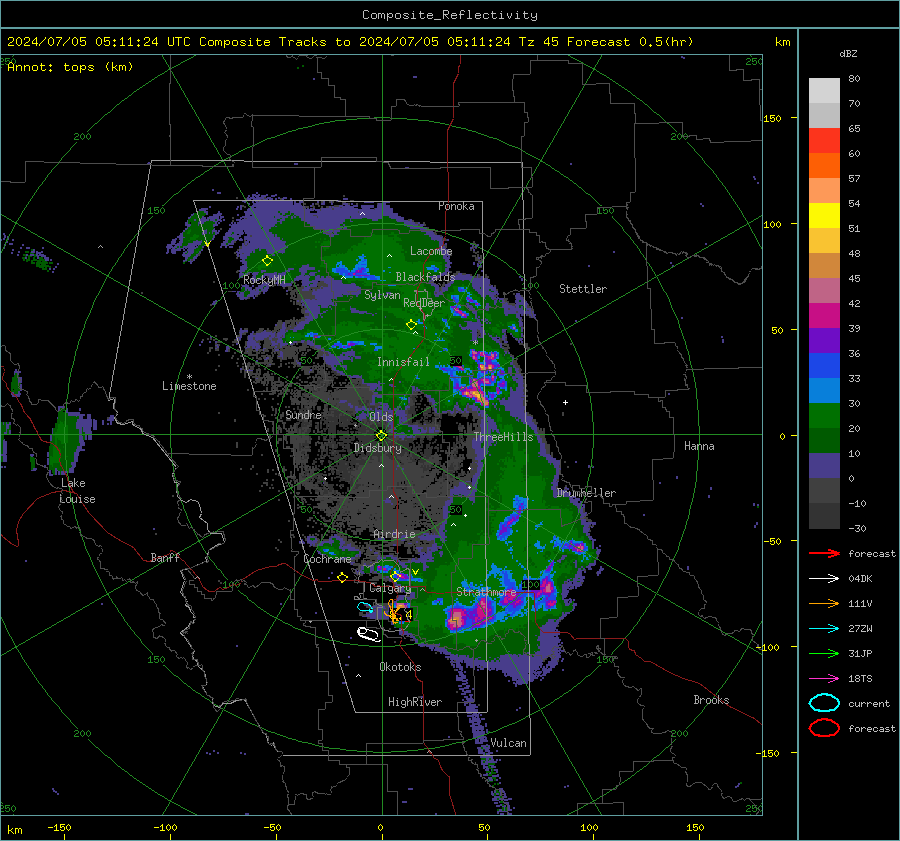Click the red forecast ellipse legend symbol
This screenshot has height=841, width=900.
pos(824,728)
